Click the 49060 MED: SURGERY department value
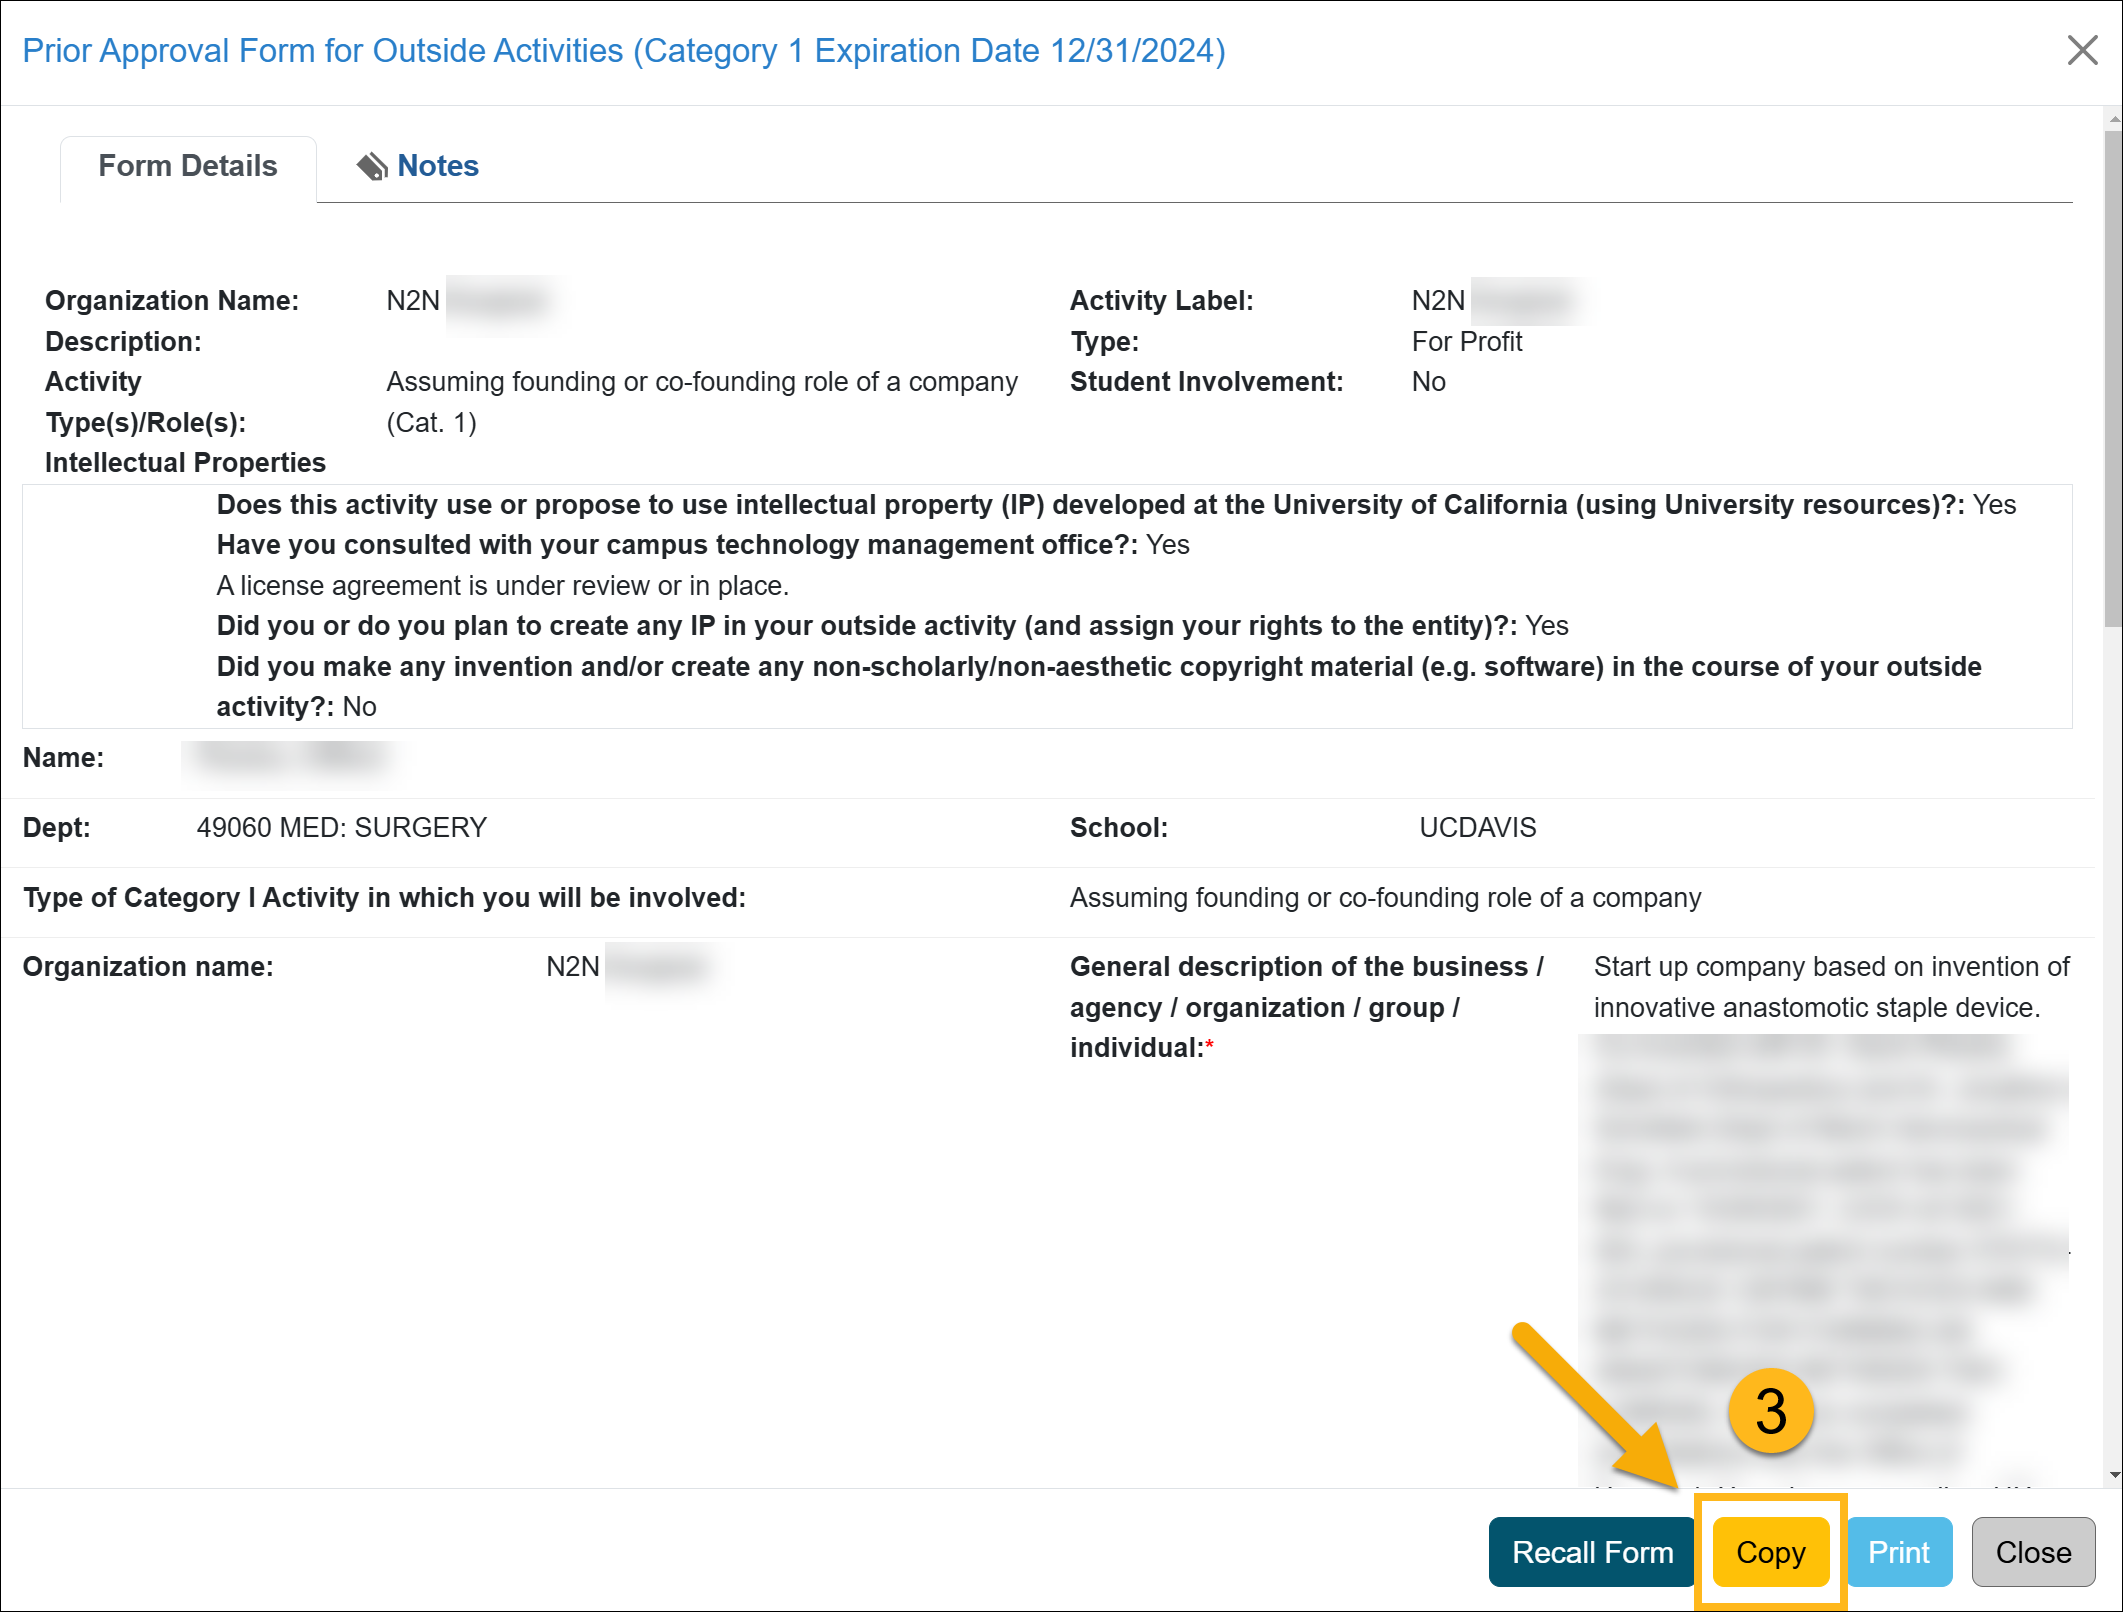Viewport: 2123px width, 1612px height. click(x=341, y=828)
